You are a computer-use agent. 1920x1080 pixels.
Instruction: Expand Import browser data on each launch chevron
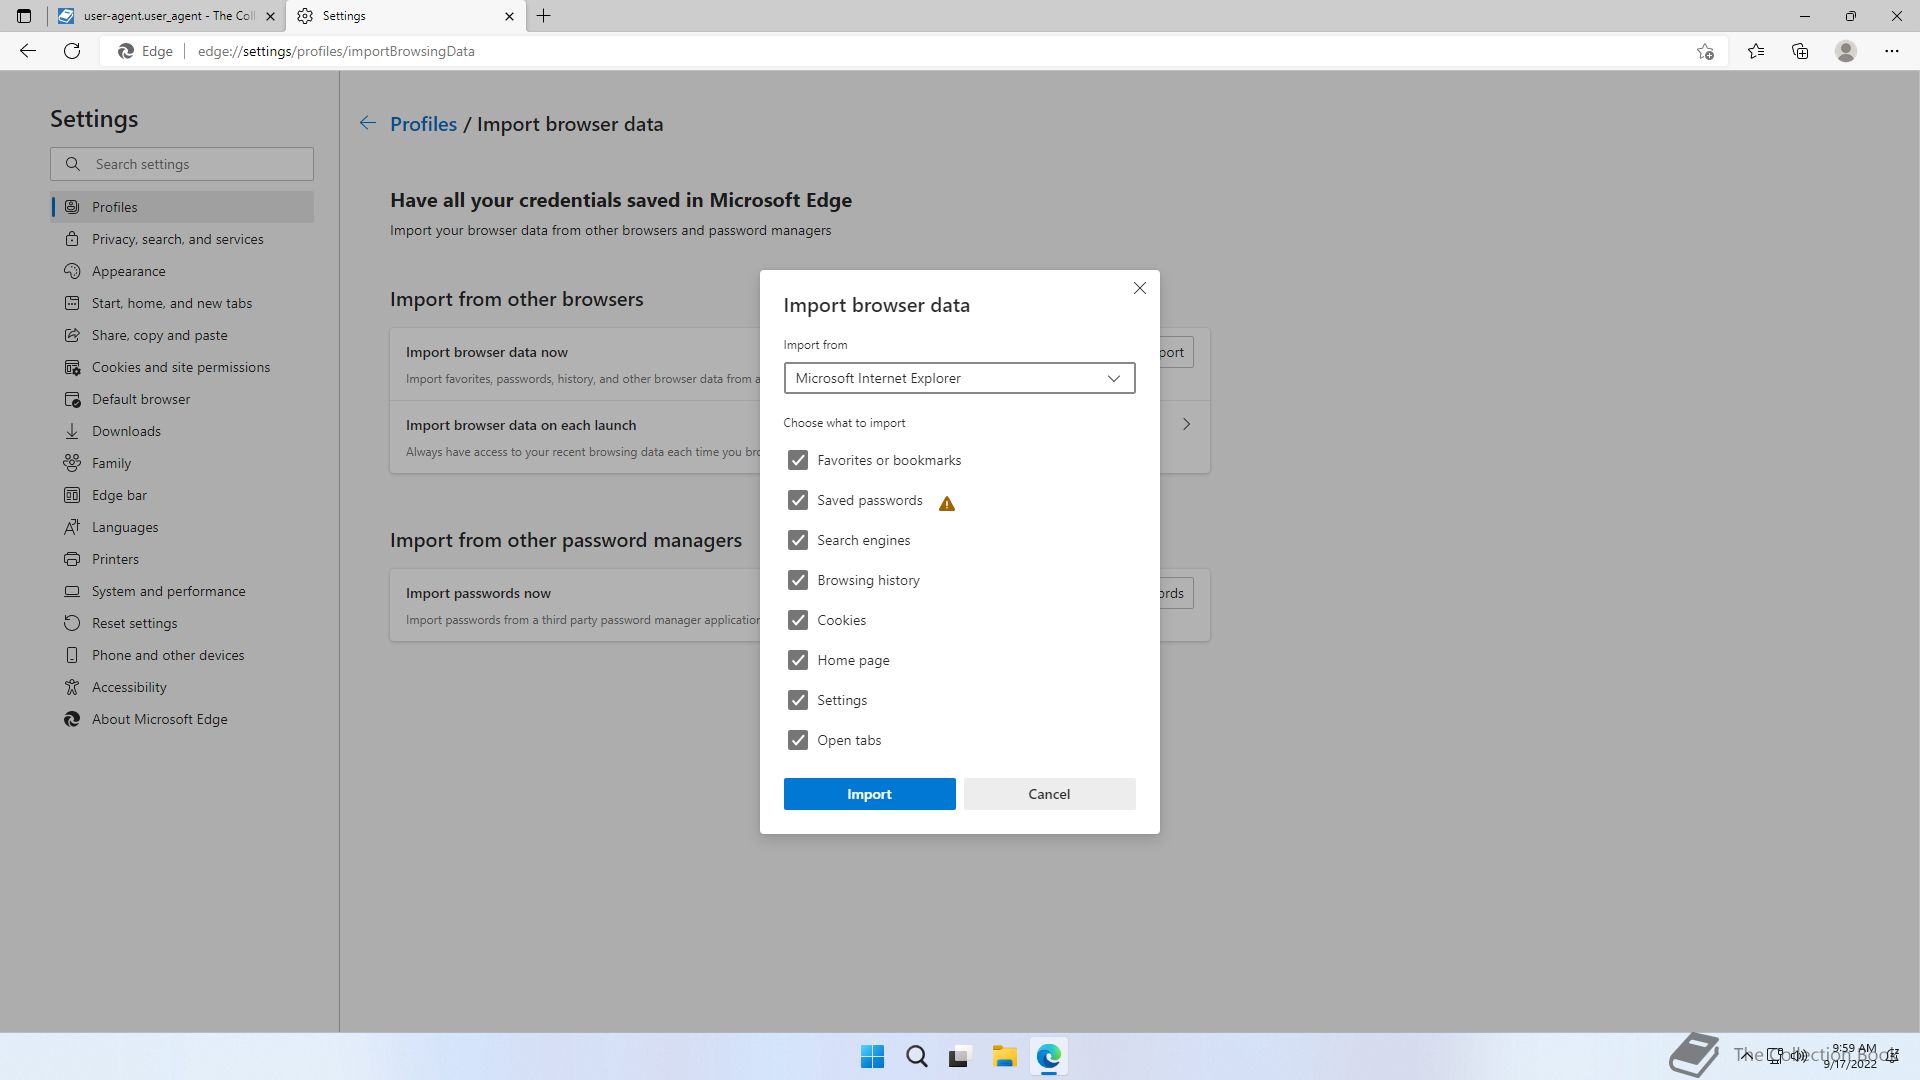(x=1186, y=424)
